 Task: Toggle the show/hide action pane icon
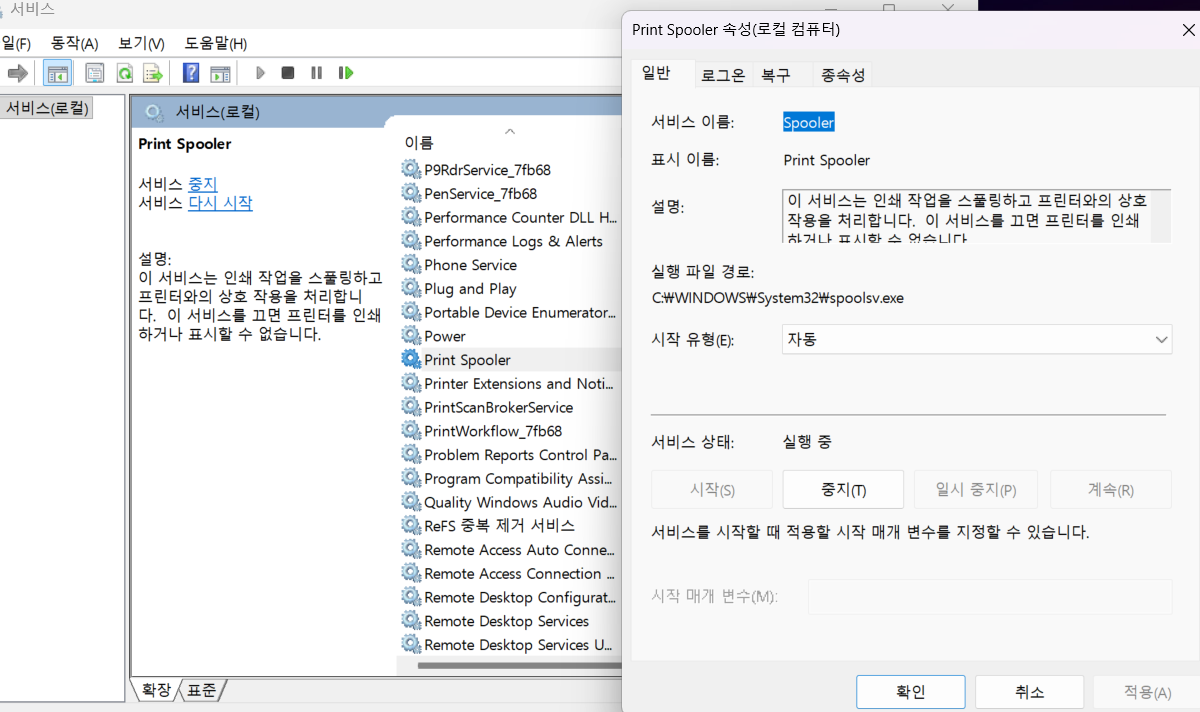(221, 73)
